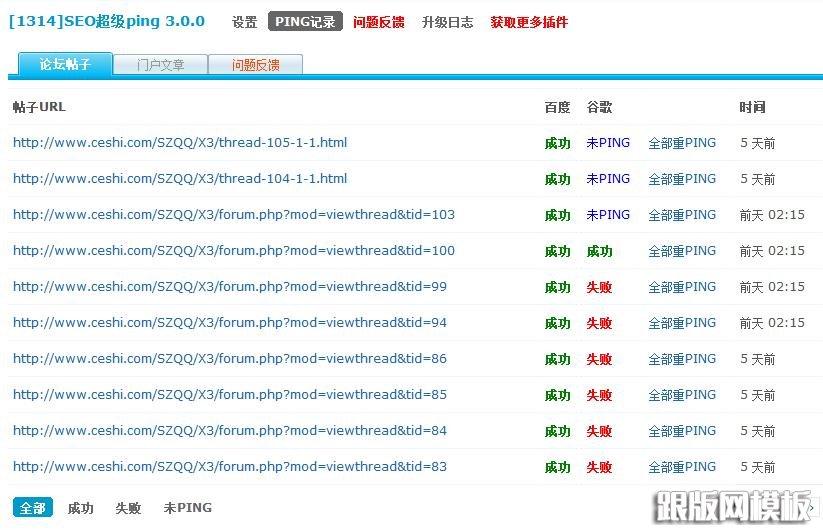The width and height of the screenshot is (823, 530).
Task: Click the 获取更多插件 link
Action: point(529,22)
